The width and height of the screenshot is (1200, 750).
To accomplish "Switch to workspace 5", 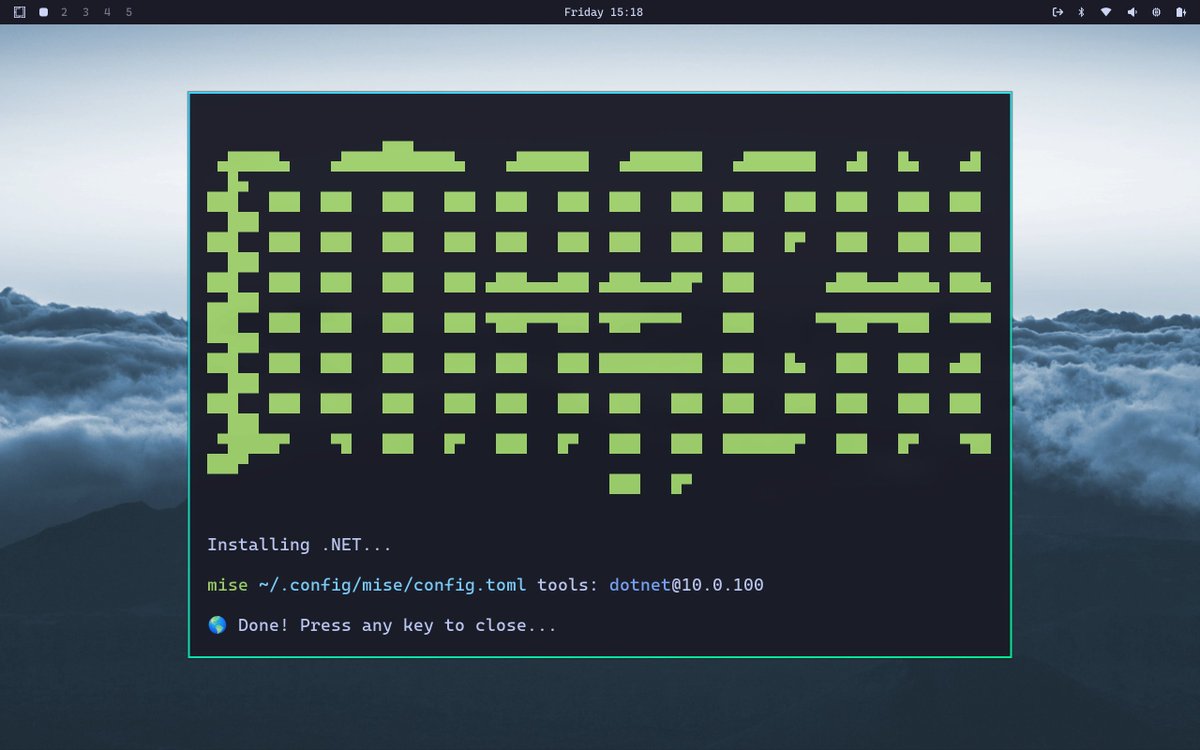I will pyautogui.click(x=129, y=12).
